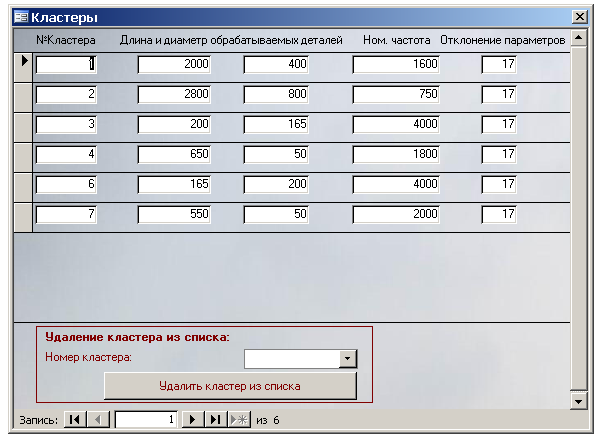Image resolution: width=600 pixels, height=442 pixels.
Task: Click length field 165 in cluster 6 row
Action: [174, 184]
